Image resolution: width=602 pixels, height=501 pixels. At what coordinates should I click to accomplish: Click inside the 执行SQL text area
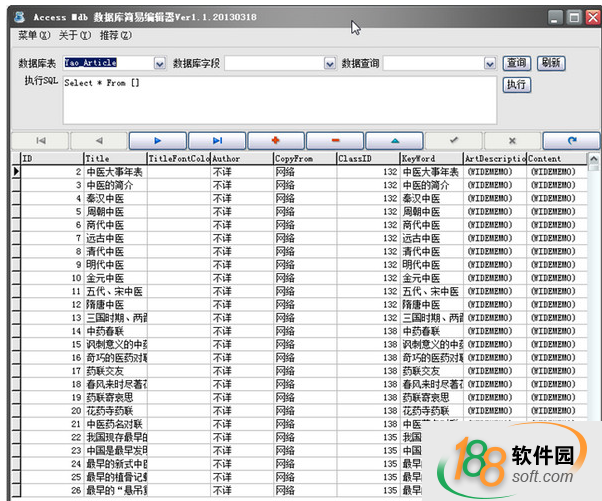pos(278,100)
